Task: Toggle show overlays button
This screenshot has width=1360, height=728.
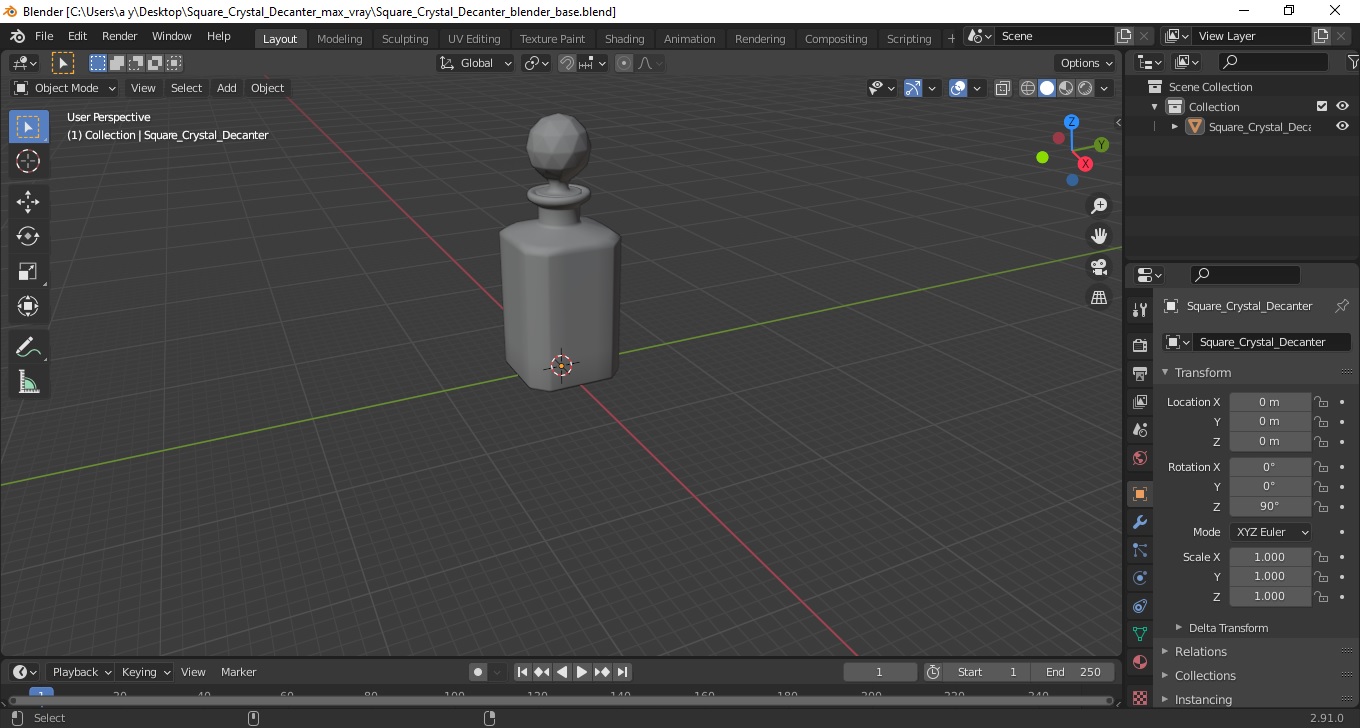Action: click(958, 88)
